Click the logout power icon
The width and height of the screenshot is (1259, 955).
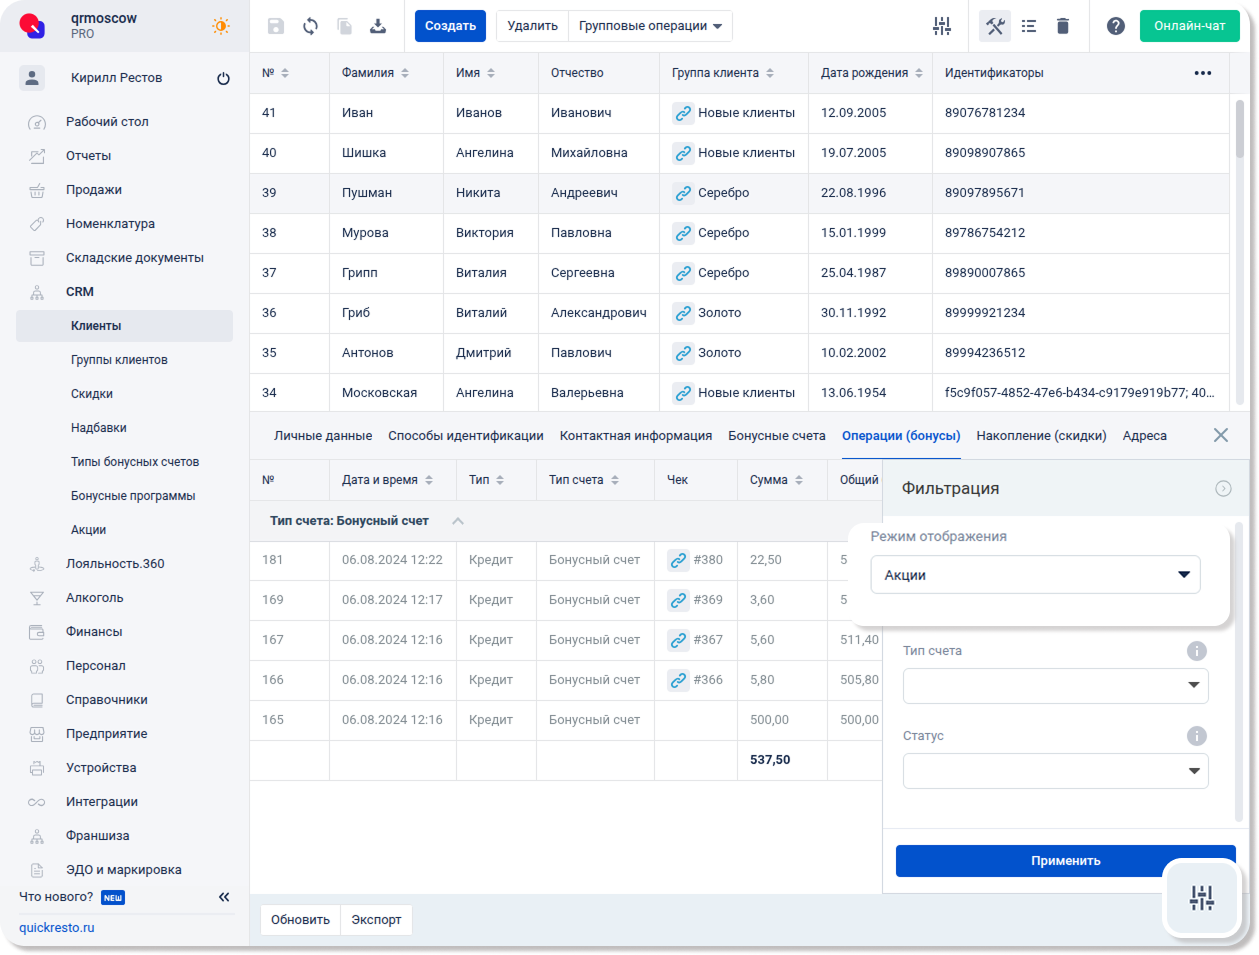point(223,78)
